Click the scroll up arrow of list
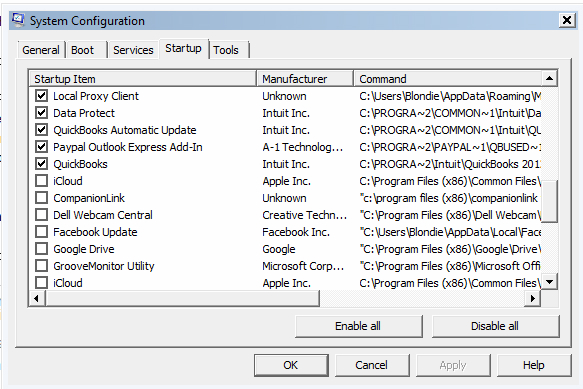This screenshot has height=389, width=583. (x=549, y=78)
